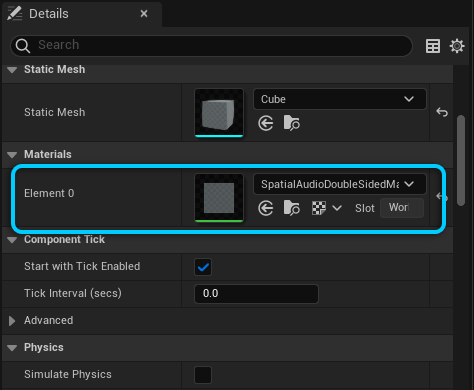This screenshot has height=390, width=474.
Task: Use selected asset for Static Mesh
Action: pos(266,123)
